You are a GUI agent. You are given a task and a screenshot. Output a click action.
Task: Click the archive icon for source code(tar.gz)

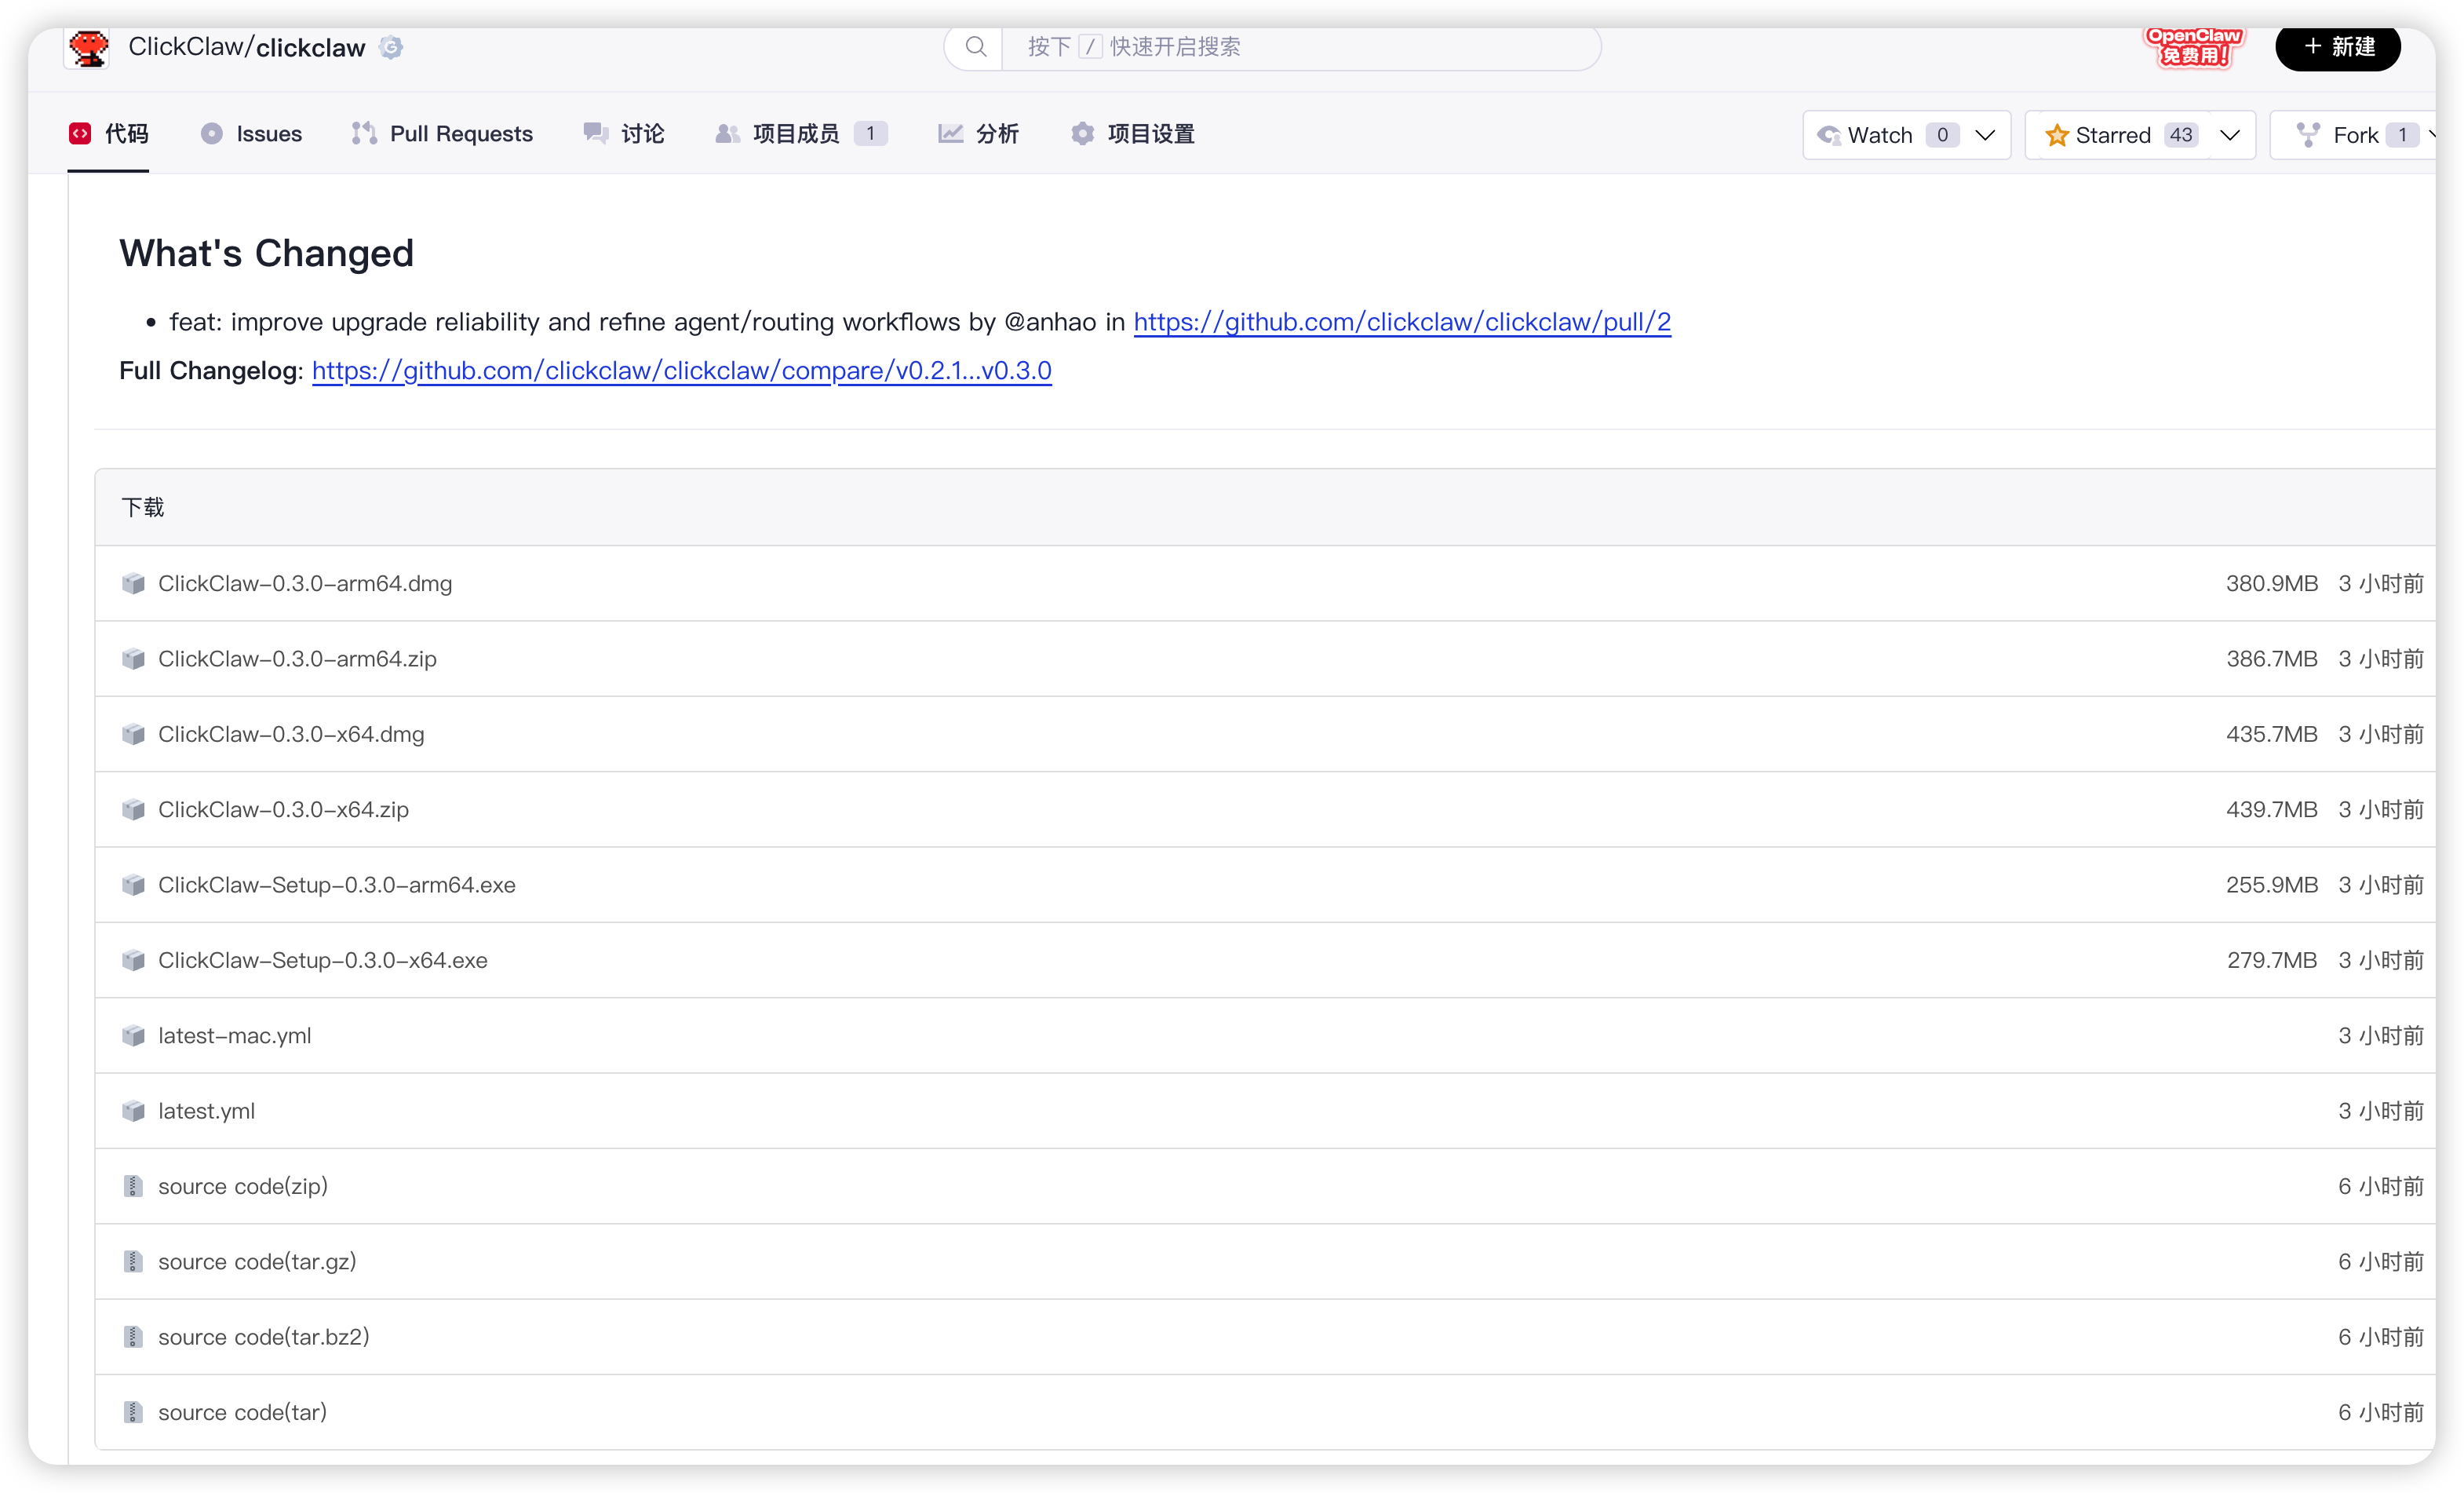[133, 1262]
